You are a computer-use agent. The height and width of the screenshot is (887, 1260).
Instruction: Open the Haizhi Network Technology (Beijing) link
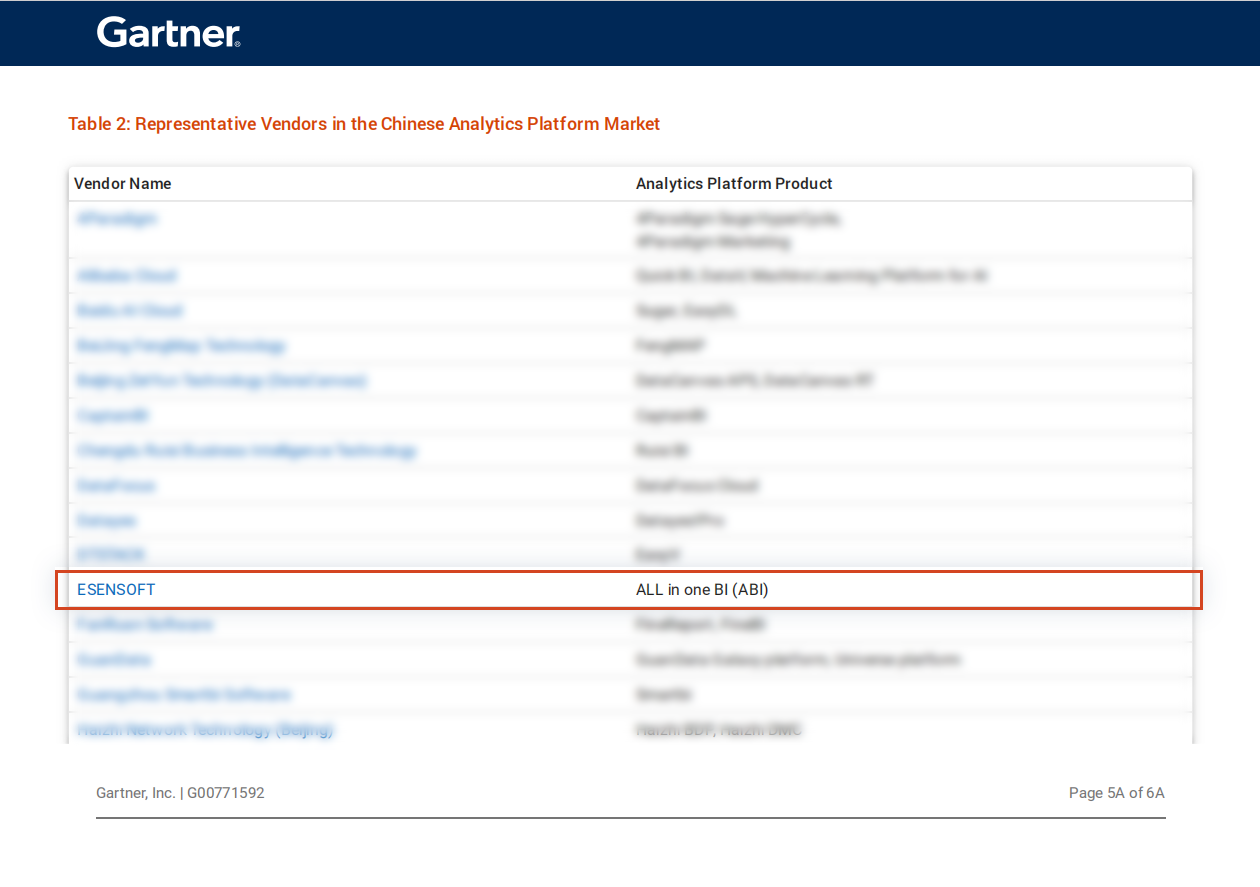click(x=204, y=730)
